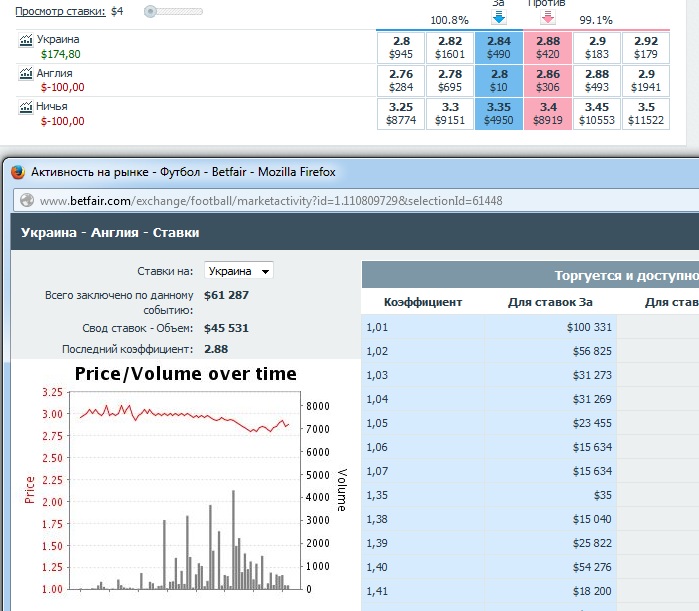This screenshot has height=611, width=699.
Task: Click the Украина - Англия - Ставки heading
Action: (x=110, y=233)
